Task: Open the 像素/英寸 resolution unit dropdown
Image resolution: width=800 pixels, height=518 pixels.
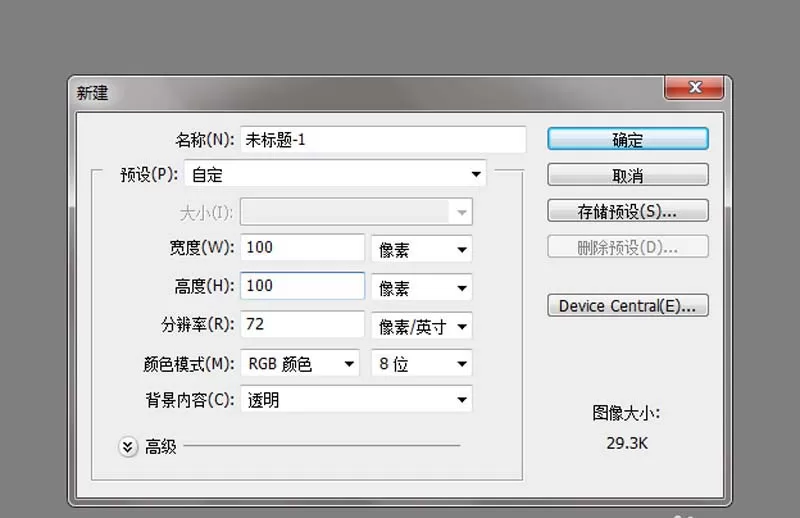Action: (421, 326)
